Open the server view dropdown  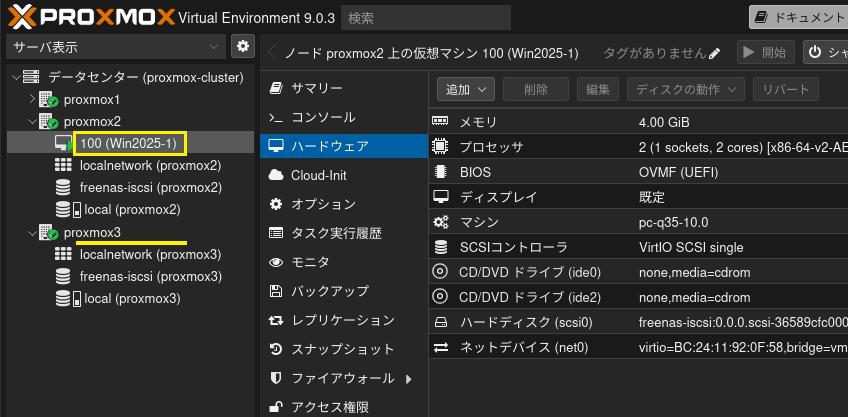[x=116, y=47]
